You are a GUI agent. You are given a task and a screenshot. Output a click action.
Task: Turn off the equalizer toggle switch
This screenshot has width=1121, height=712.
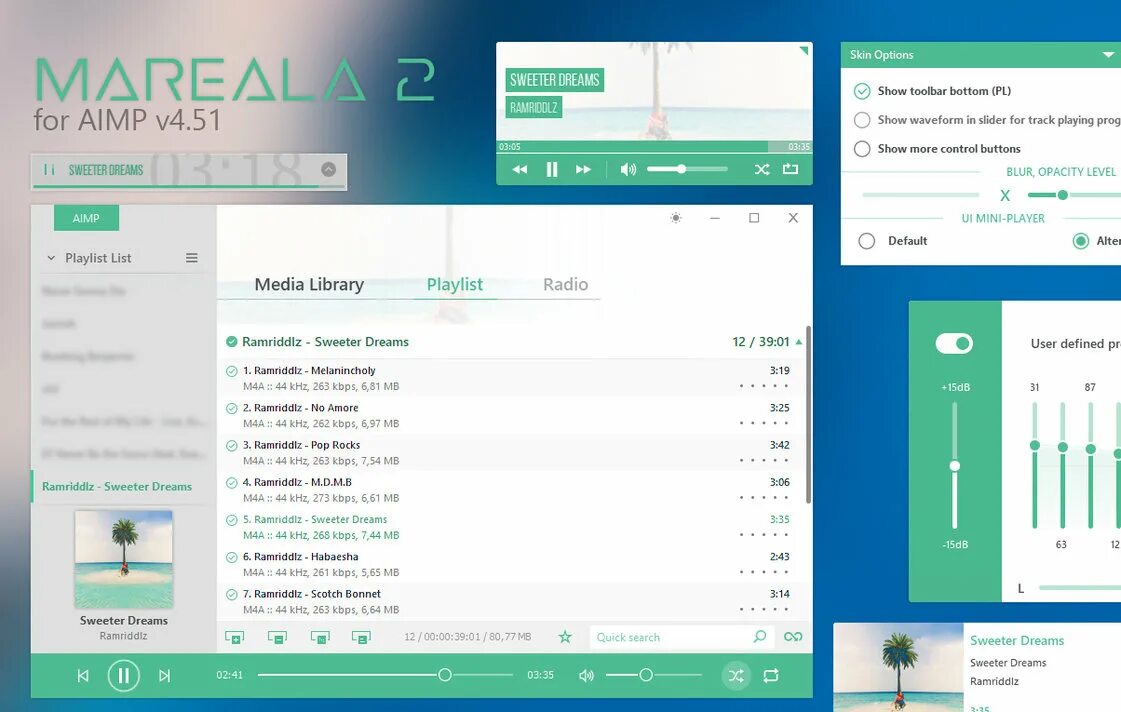pyautogui.click(x=954, y=344)
